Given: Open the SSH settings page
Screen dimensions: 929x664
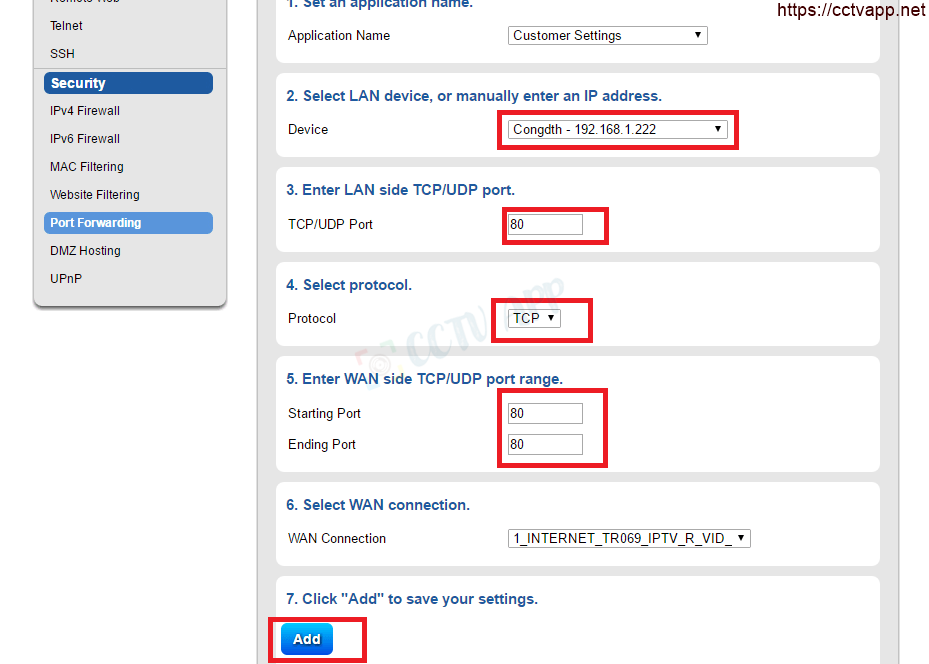Looking at the screenshot, I should coord(62,54).
